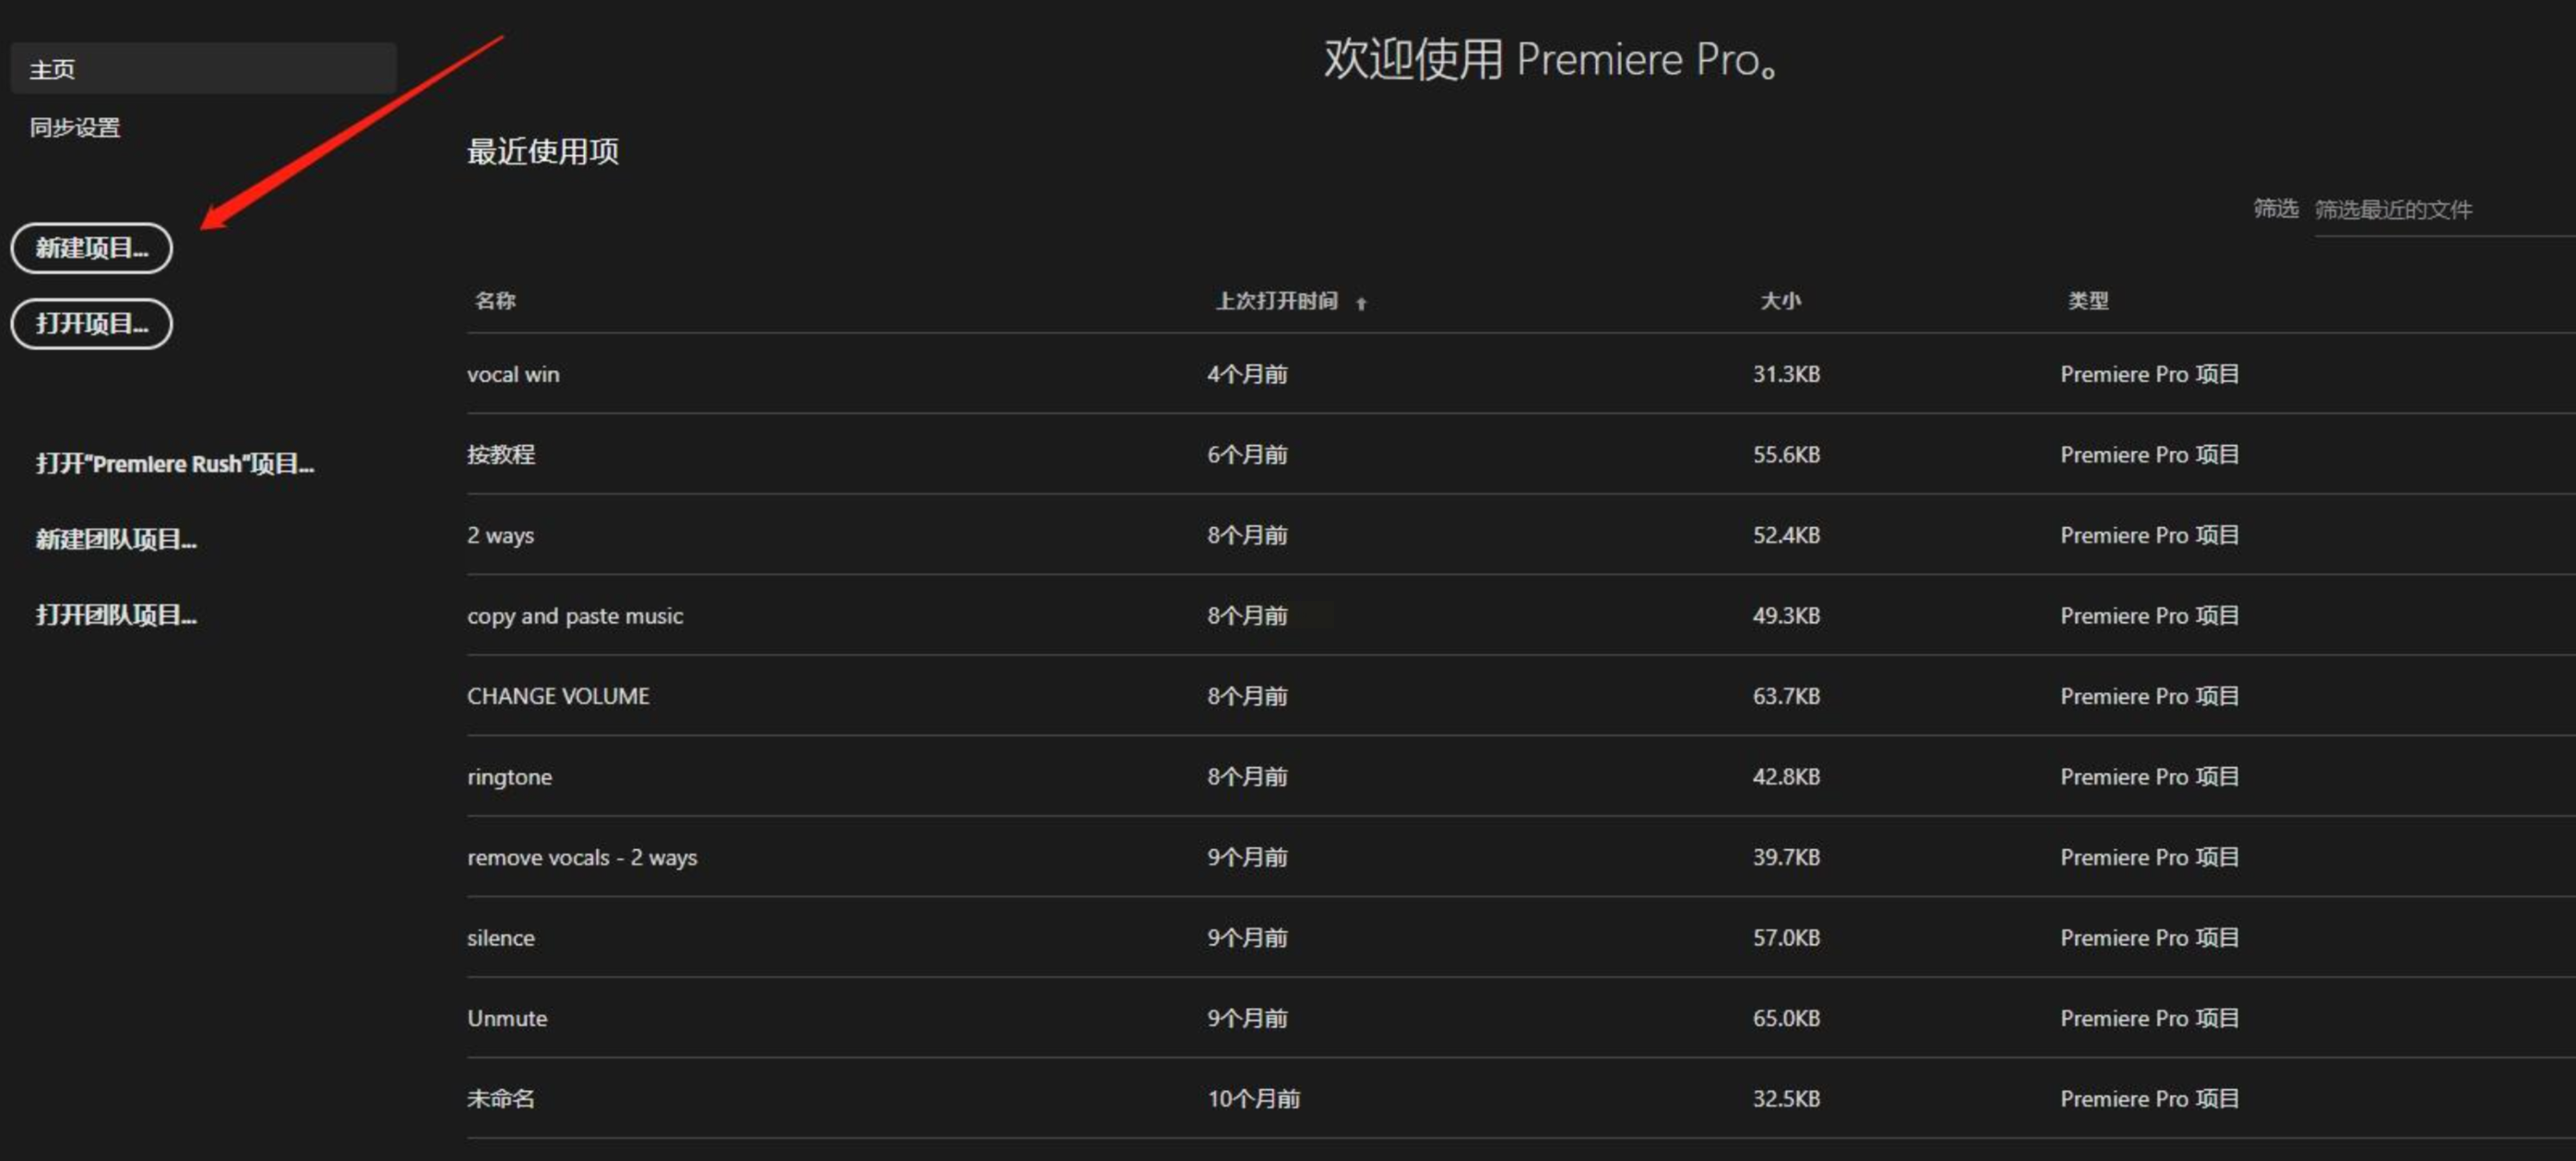Open the Unmute project
The image size is (2576, 1161).
tap(507, 1019)
